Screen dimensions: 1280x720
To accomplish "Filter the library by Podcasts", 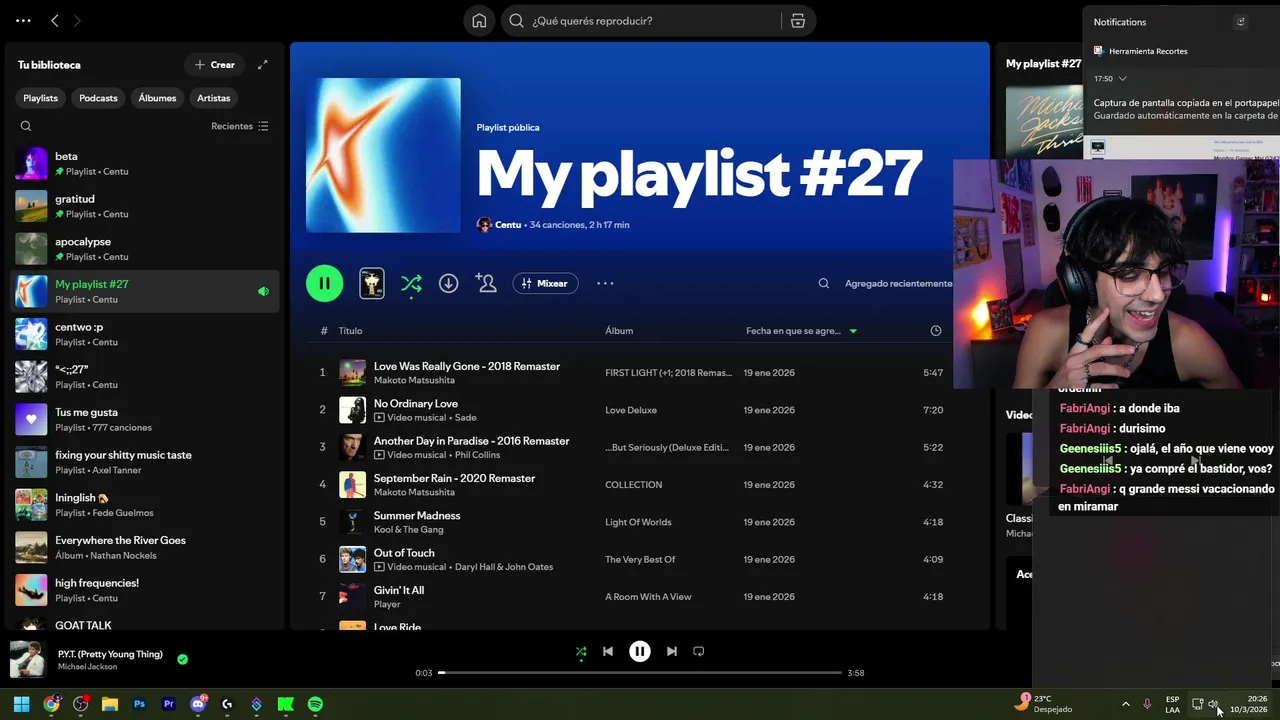I will 98,98.
